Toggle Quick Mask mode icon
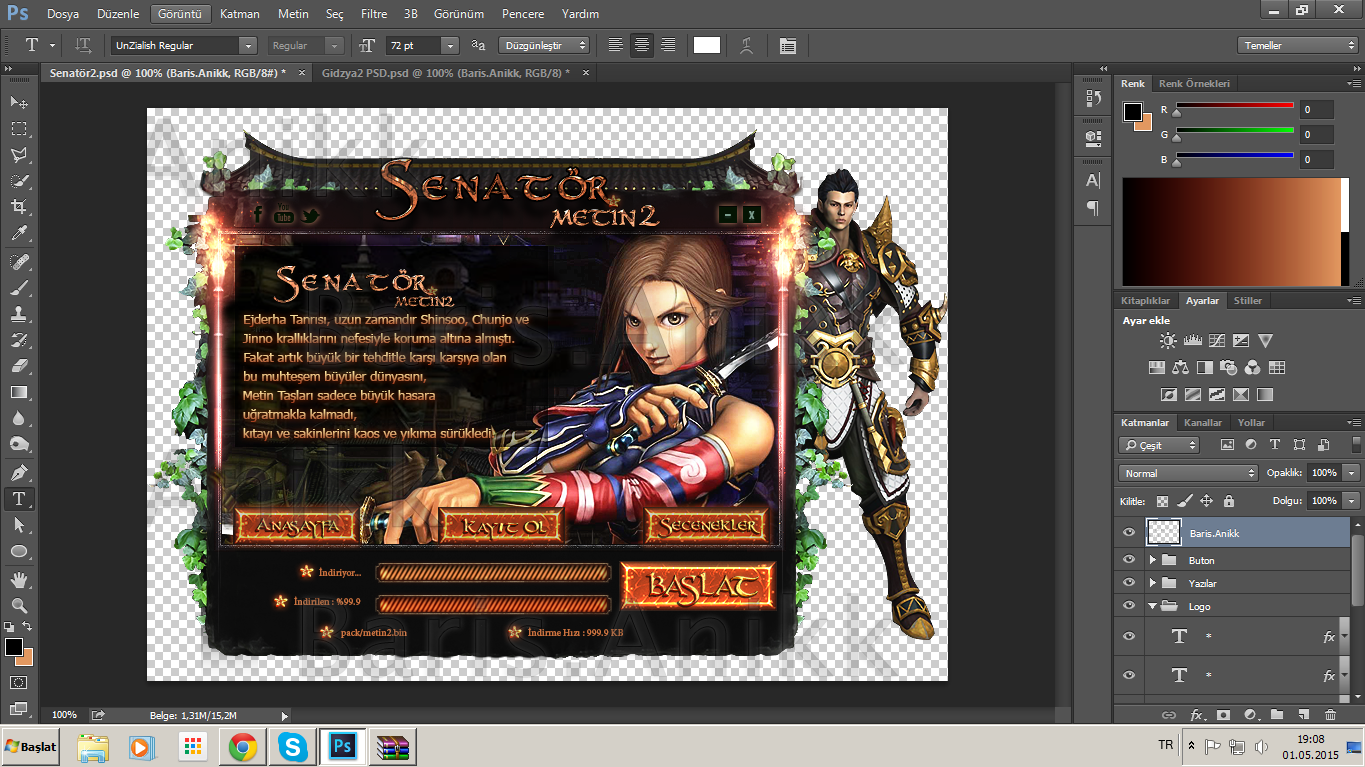Screen dimensions: 1365x767 (19, 682)
